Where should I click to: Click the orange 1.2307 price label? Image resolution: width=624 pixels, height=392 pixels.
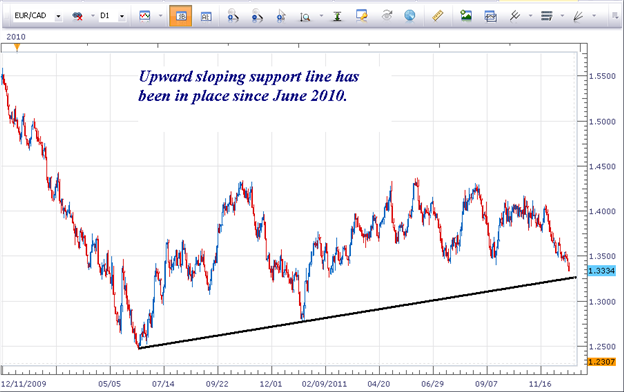(601, 362)
